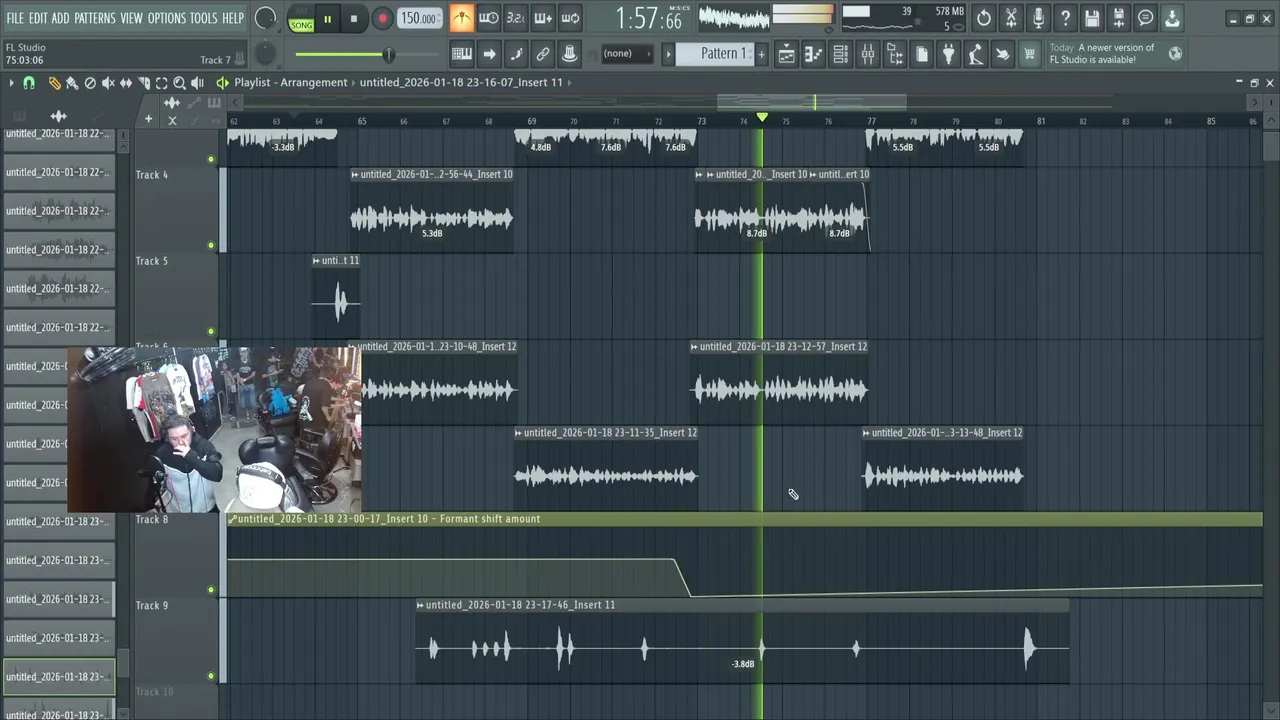
Task: Select the Pattern 1 selector
Action: 714,54
